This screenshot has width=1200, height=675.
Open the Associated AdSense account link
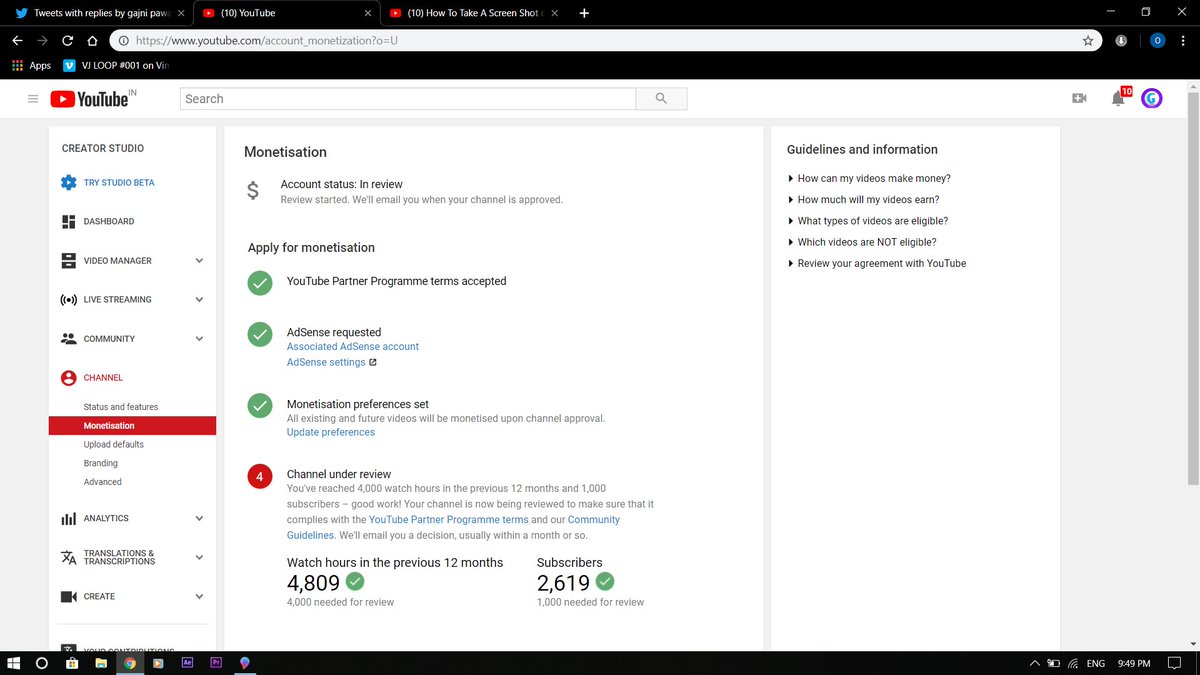point(353,346)
